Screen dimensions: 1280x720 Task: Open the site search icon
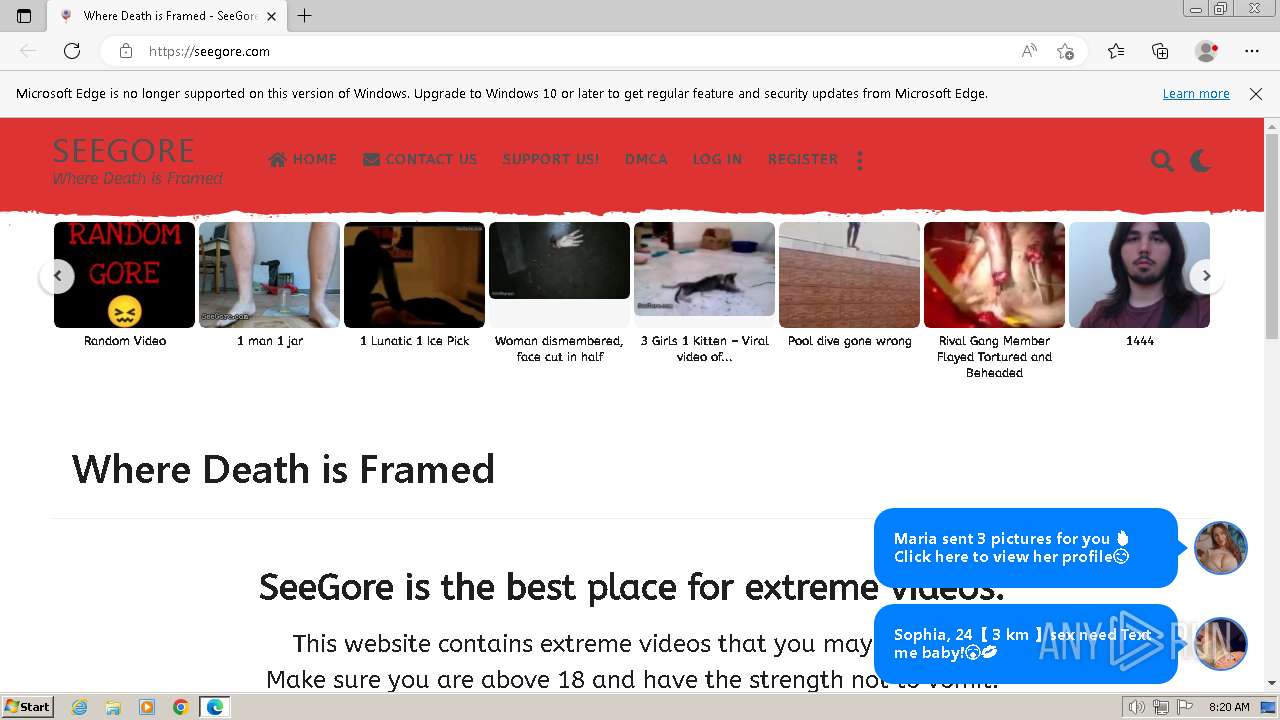point(1162,161)
